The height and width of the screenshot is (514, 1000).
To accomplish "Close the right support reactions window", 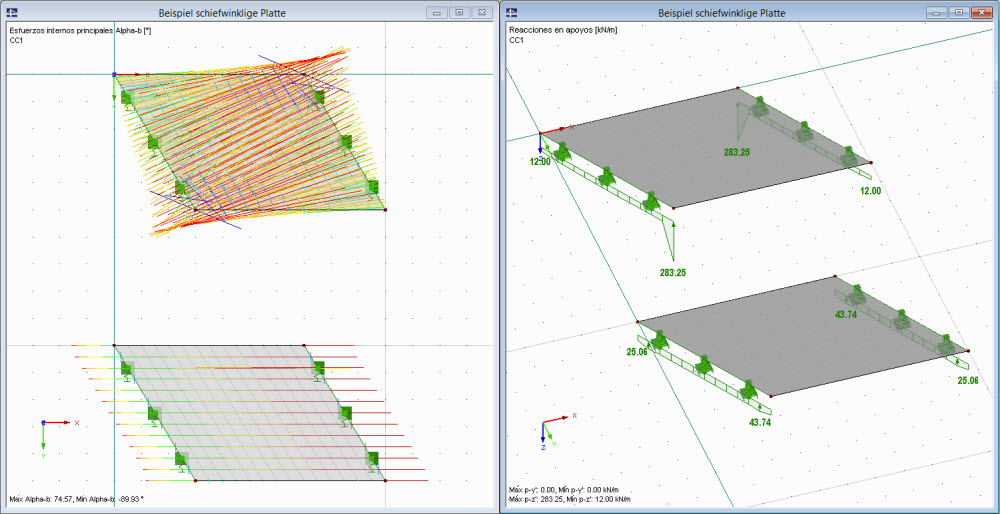I will click(983, 13).
